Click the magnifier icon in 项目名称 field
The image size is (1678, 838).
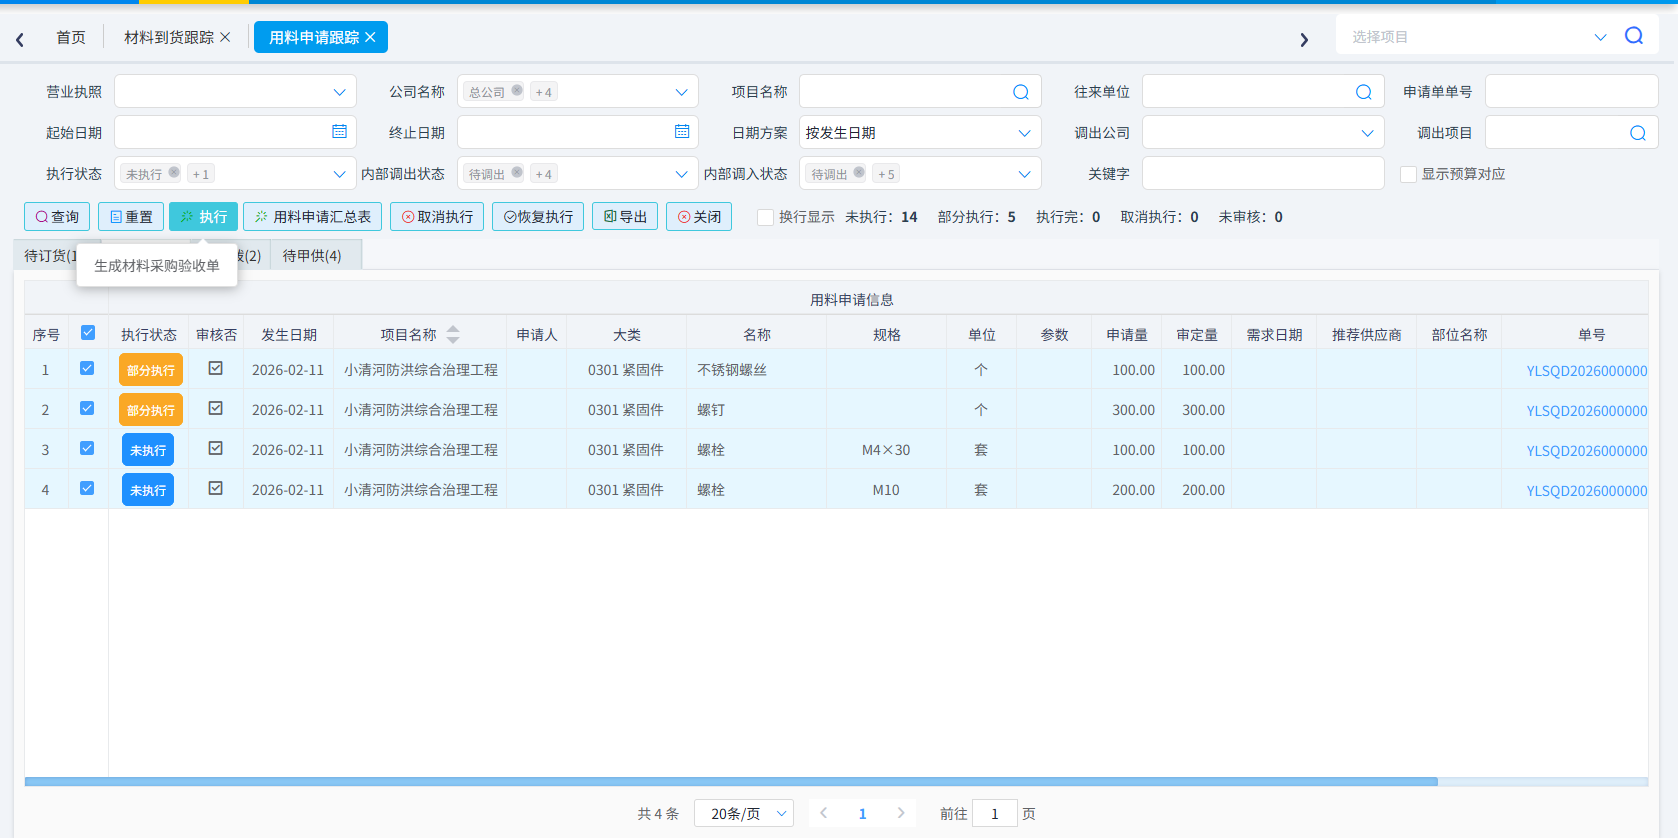tap(1021, 92)
